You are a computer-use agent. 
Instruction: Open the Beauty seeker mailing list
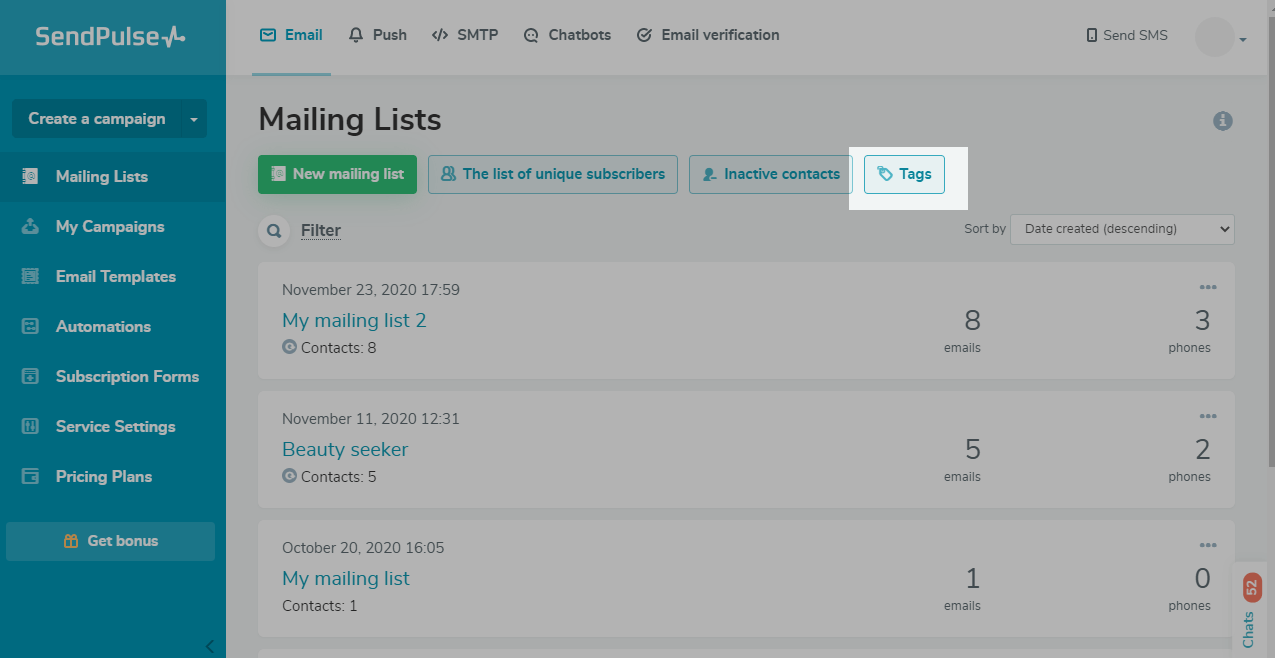(x=345, y=449)
